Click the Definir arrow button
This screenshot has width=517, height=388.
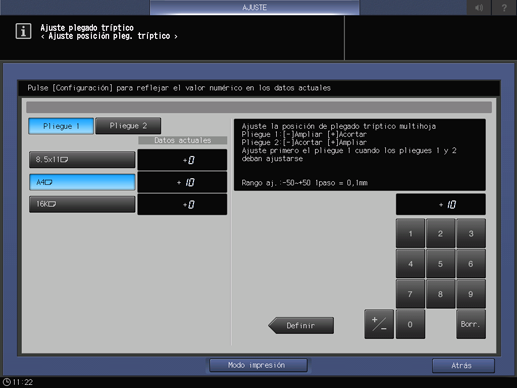pos(301,325)
